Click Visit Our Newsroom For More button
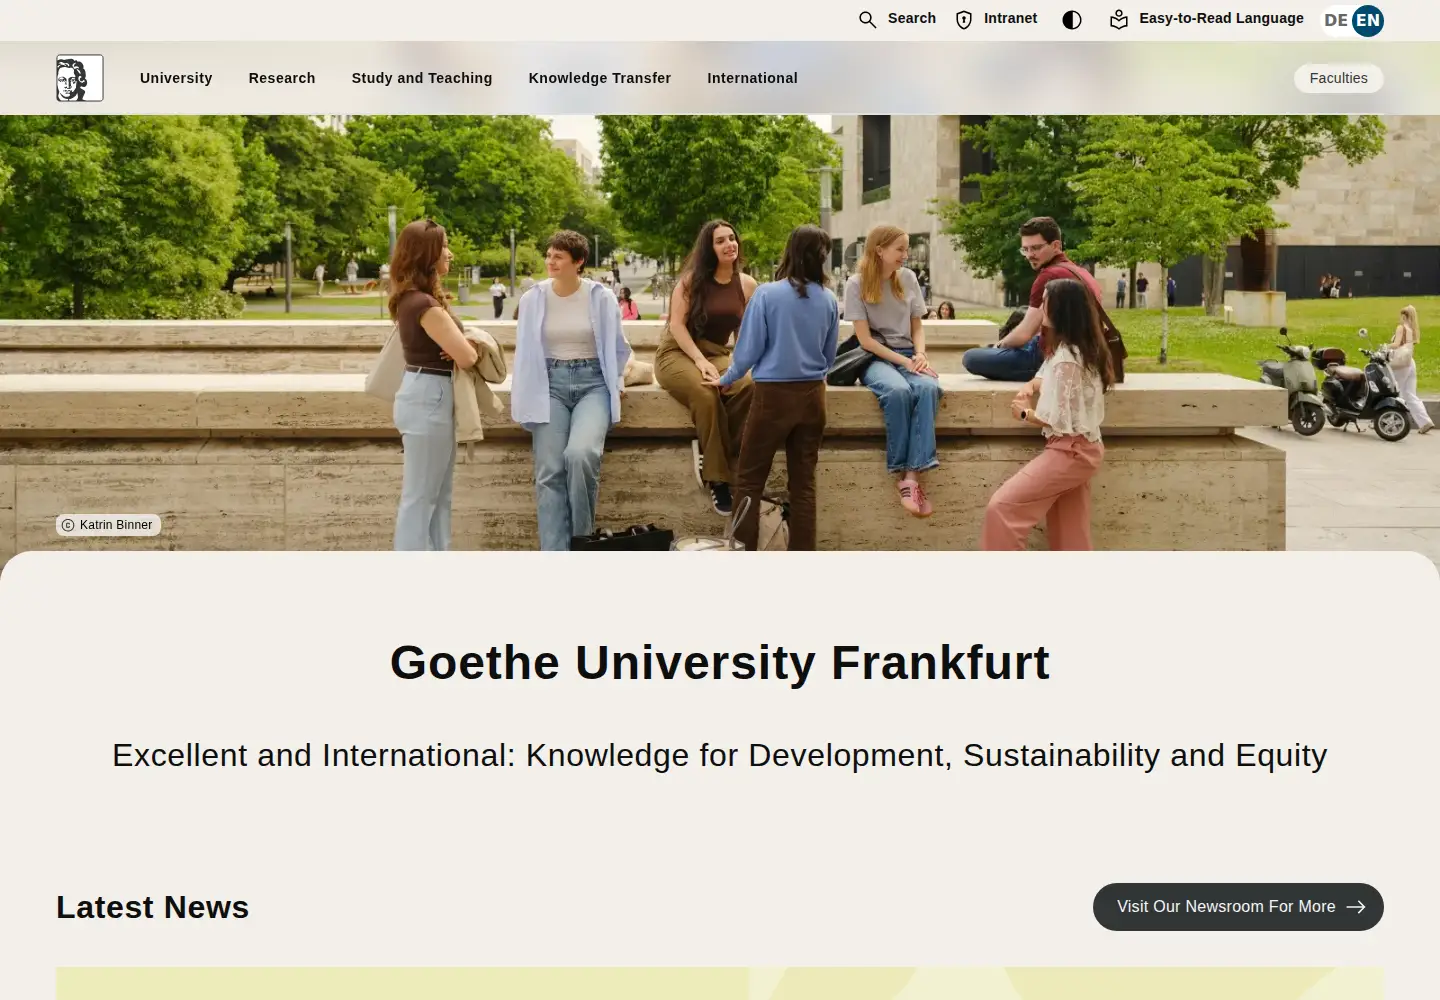The width and height of the screenshot is (1440, 1000). click(x=1238, y=907)
